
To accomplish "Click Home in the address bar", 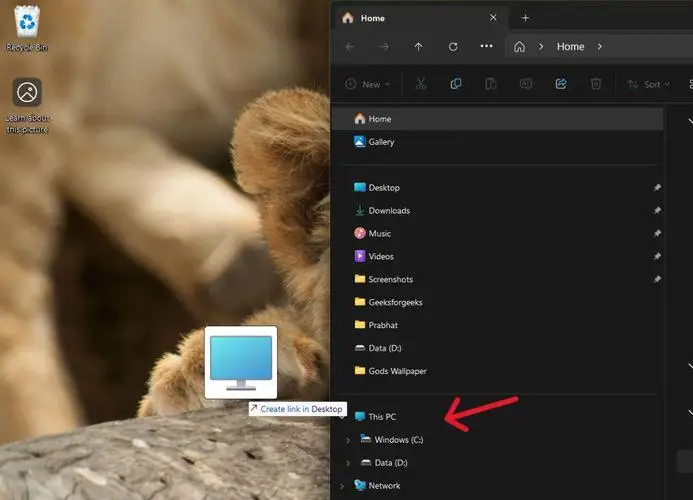I will coord(570,47).
